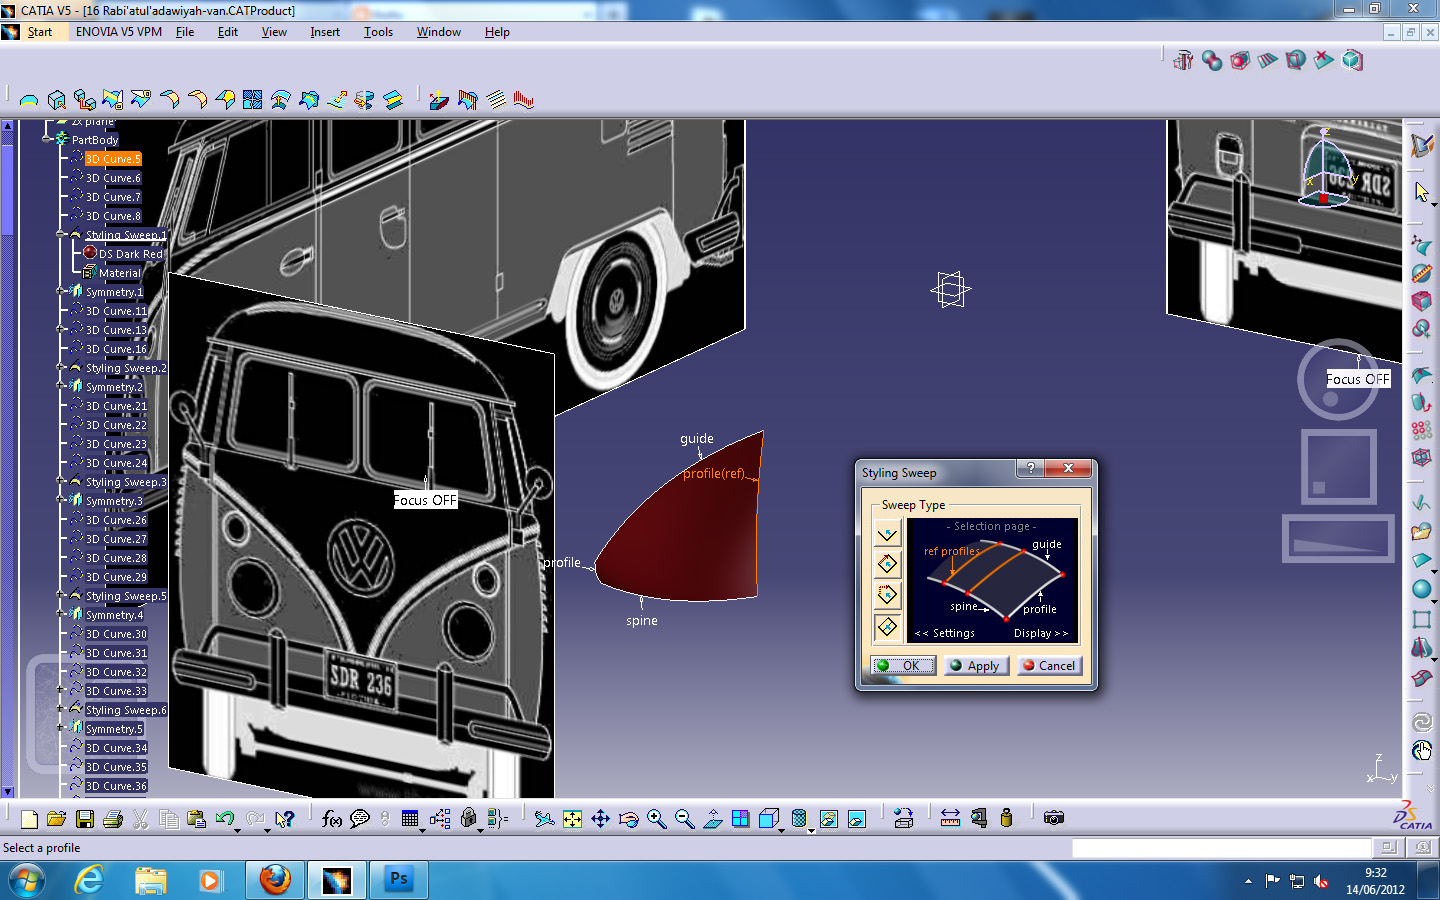
Task: Launch Photoshop from the Windows taskbar
Action: pos(398,880)
